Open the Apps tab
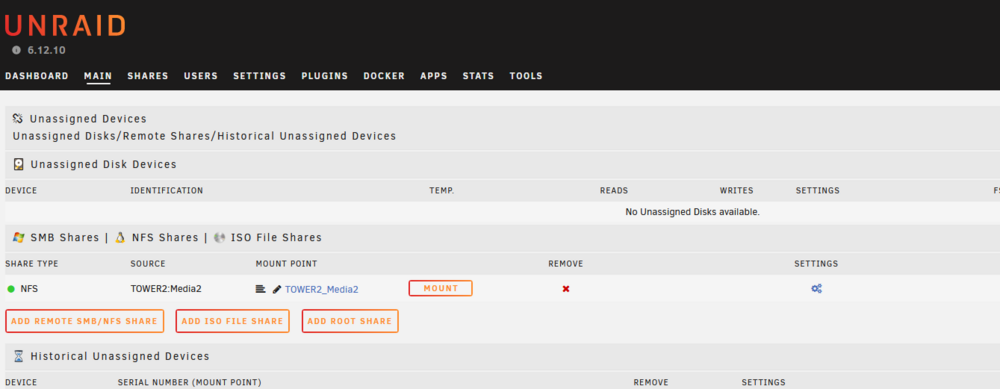 pos(434,76)
